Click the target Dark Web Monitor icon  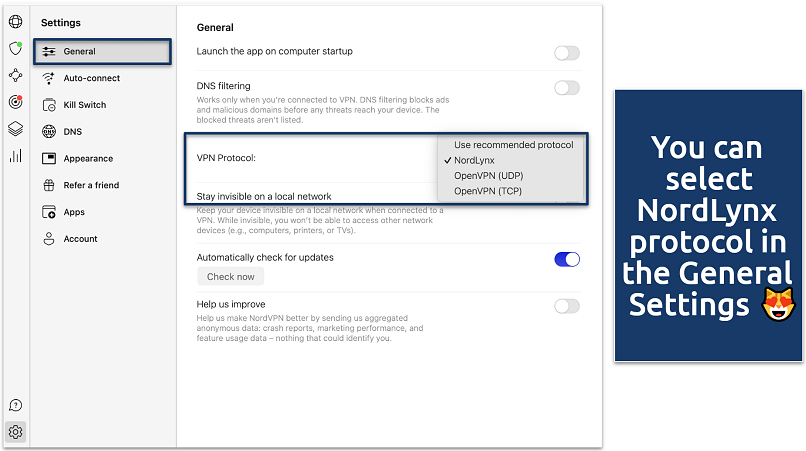(15, 102)
